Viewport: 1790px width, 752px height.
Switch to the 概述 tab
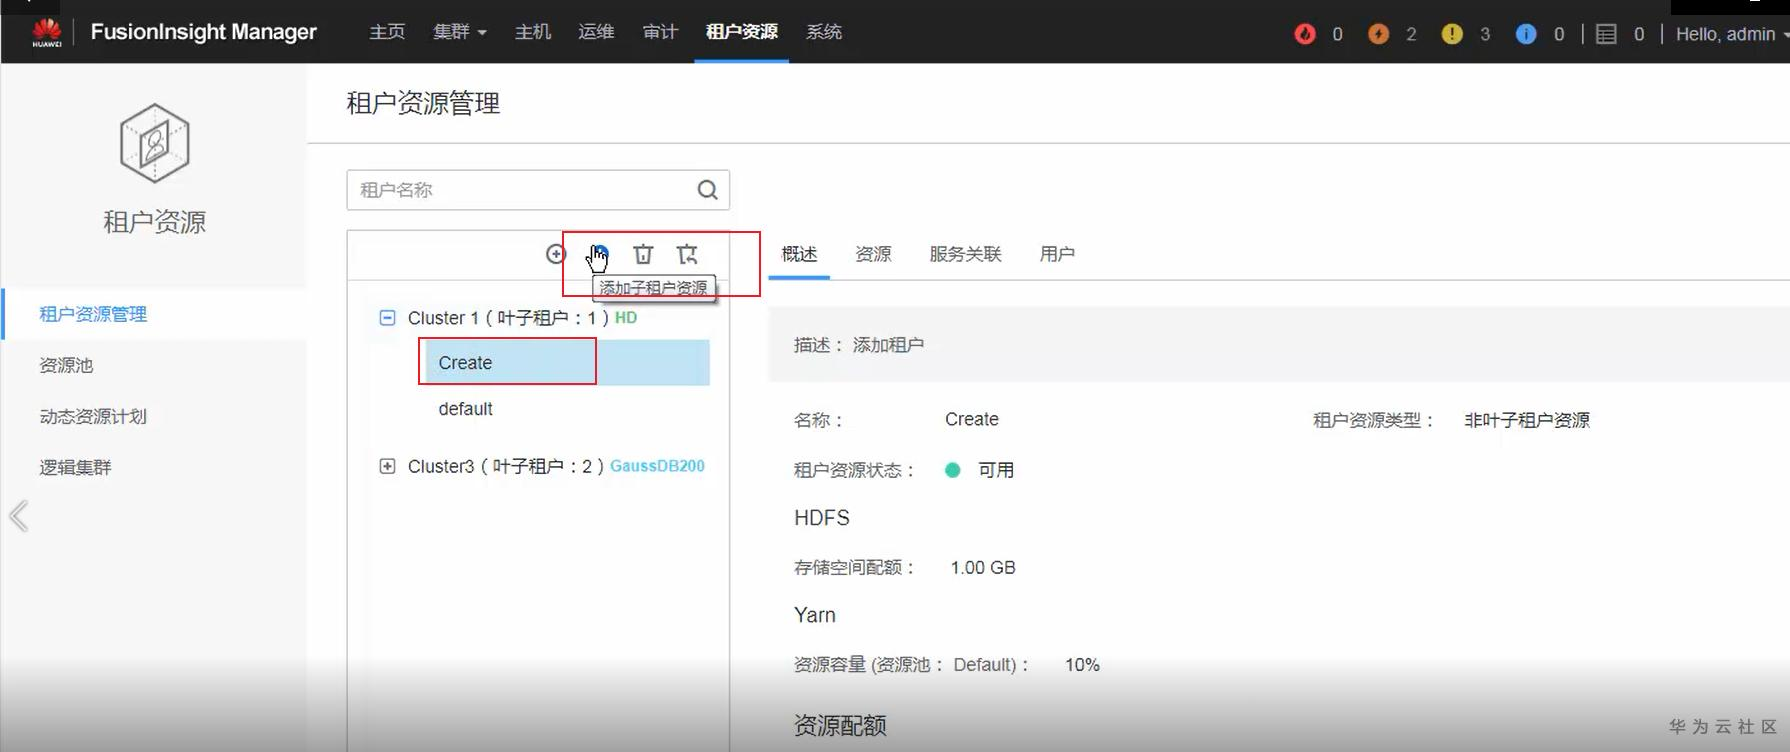click(x=799, y=254)
